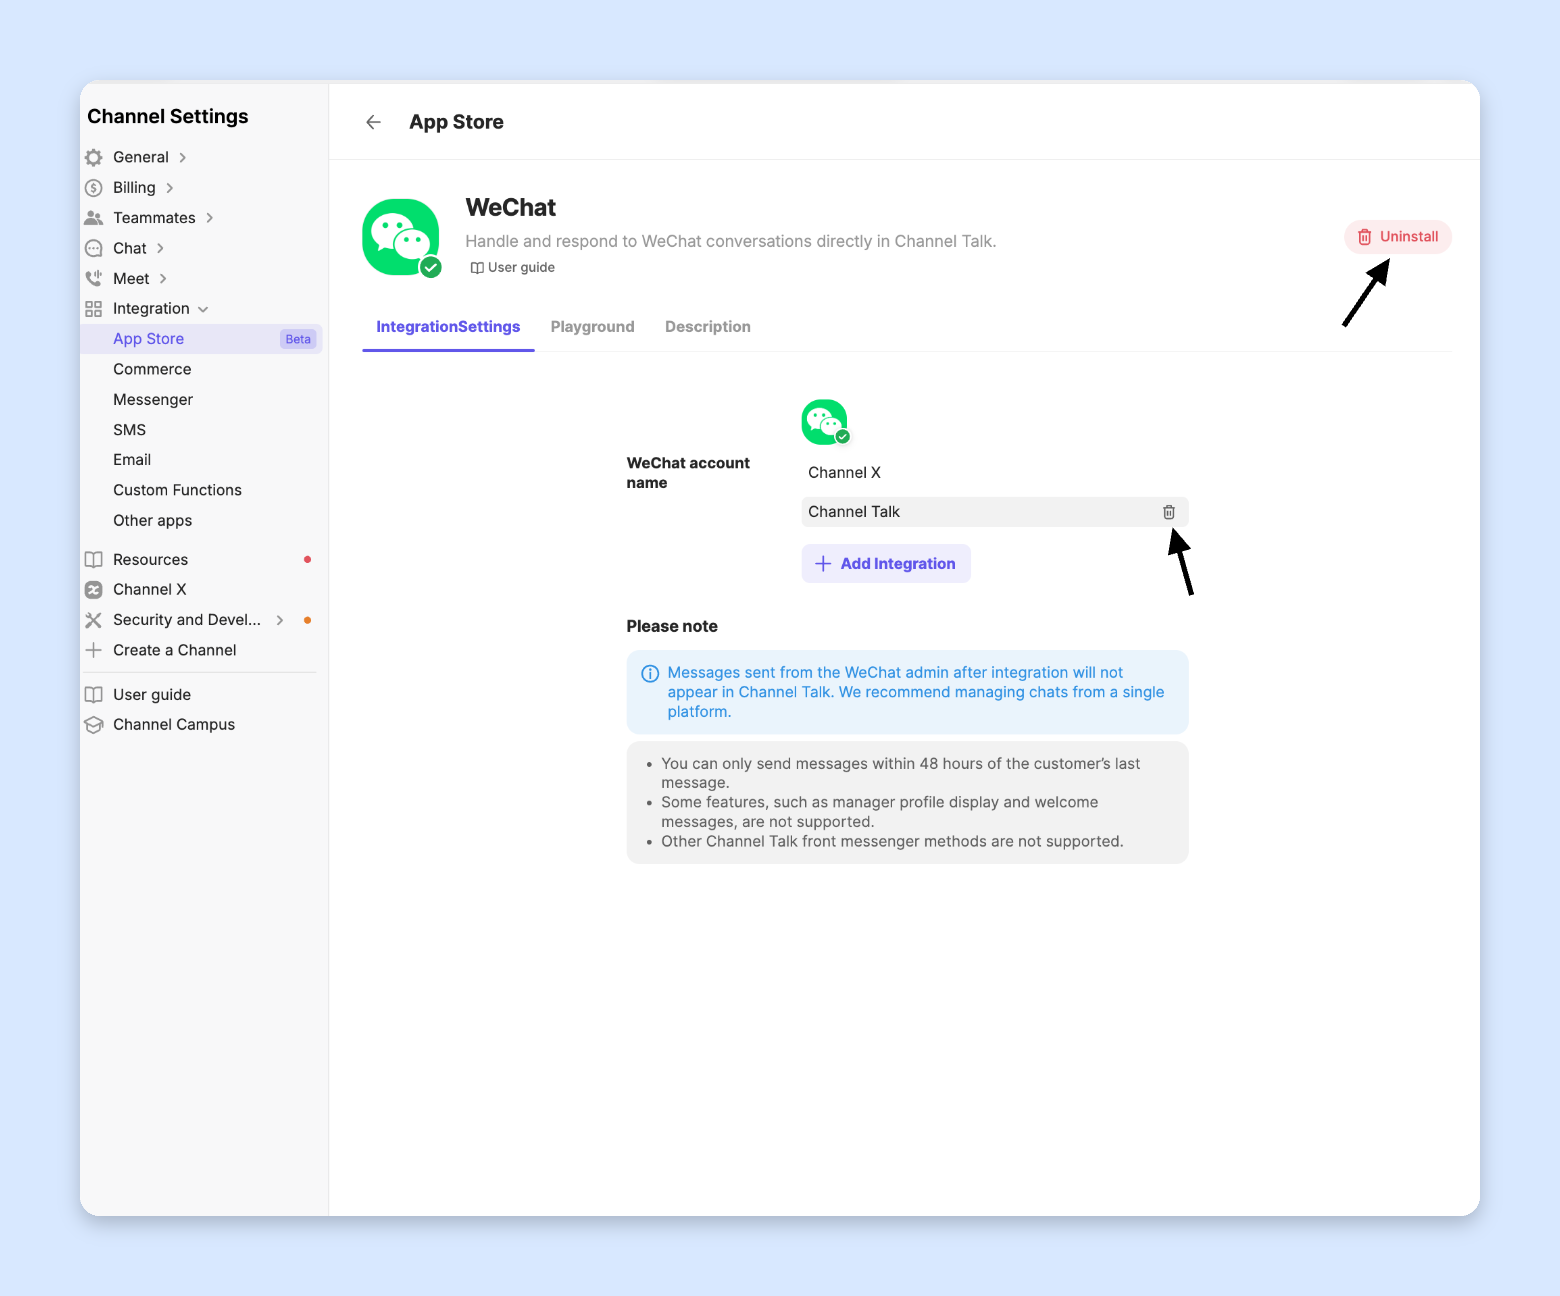Click the Security and Devel... tools icon
Viewport: 1560px width, 1296px height.
[94, 620]
